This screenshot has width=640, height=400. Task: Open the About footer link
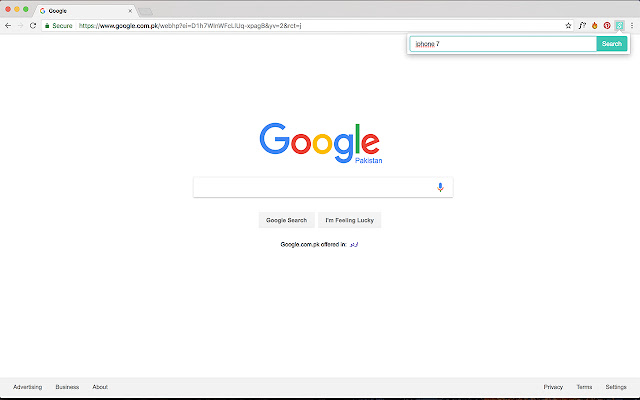100,387
